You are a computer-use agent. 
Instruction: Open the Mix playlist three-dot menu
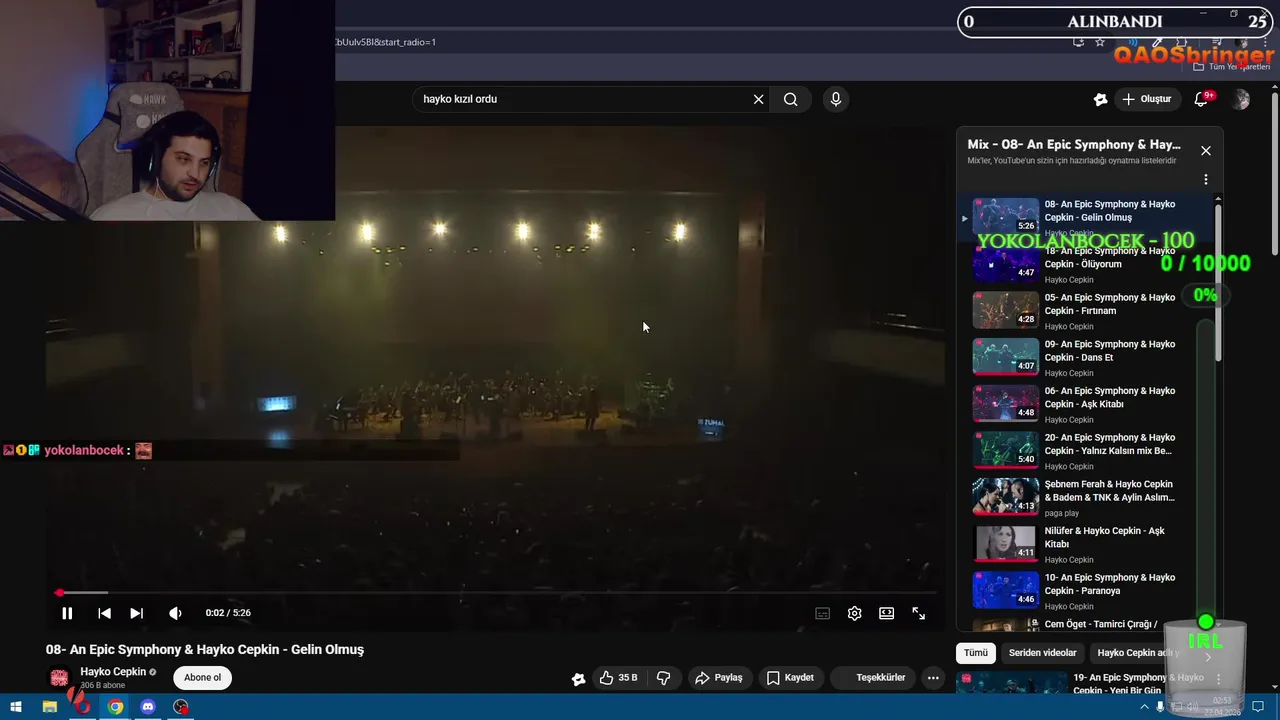pos(1205,179)
